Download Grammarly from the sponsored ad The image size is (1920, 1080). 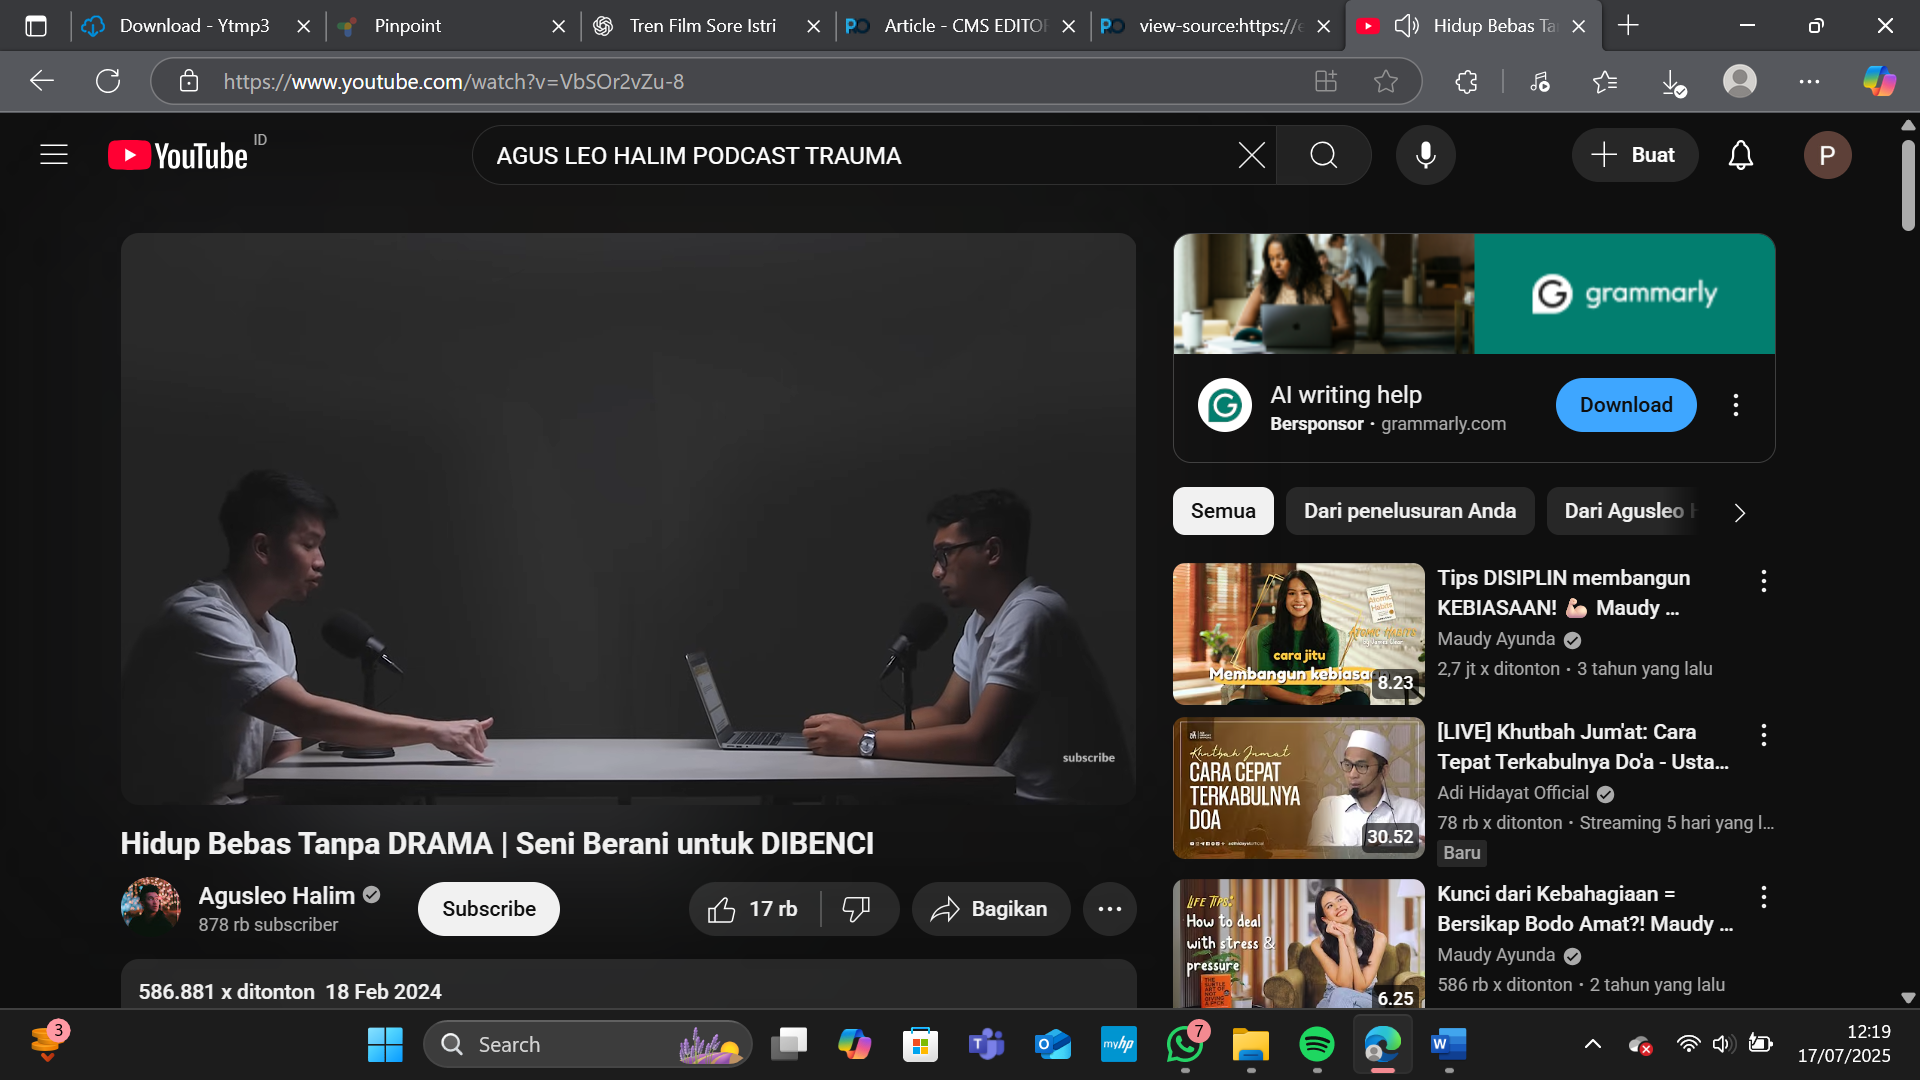(x=1625, y=405)
